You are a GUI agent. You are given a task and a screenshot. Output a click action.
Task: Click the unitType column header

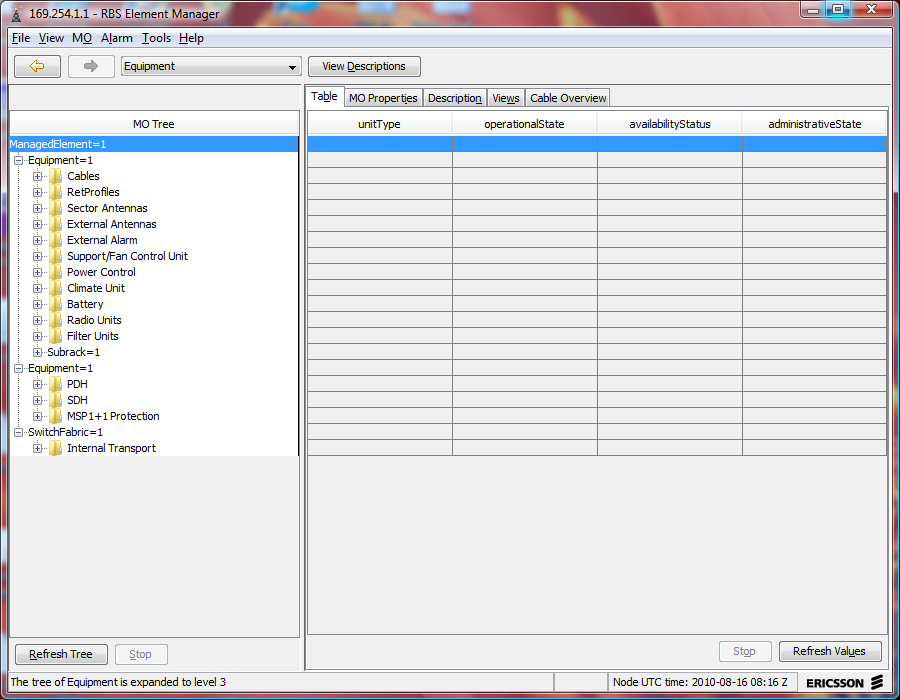coord(379,124)
